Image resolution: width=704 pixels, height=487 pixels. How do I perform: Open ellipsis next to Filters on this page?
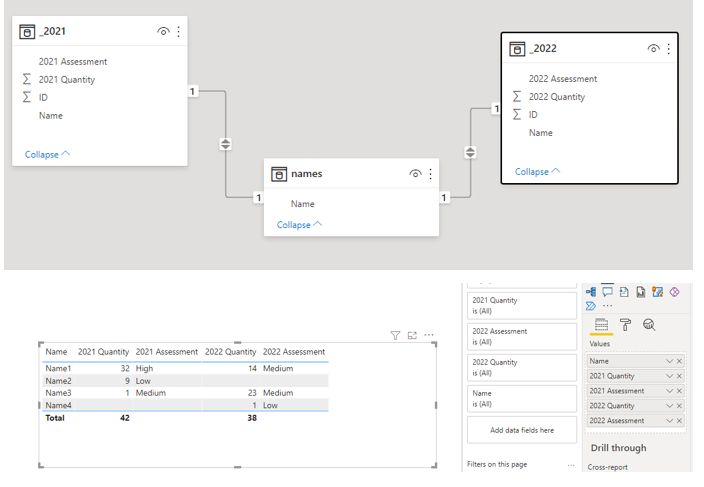[x=571, y=465]
